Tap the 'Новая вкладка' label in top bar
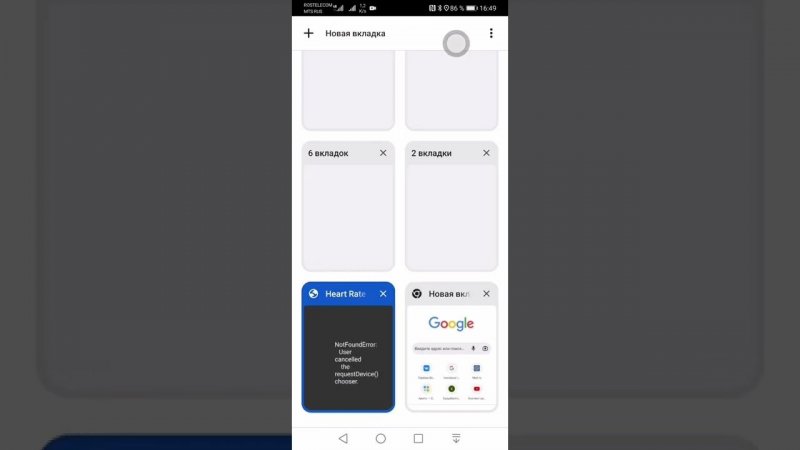Screen dimensions: 800x450 [355, 34]
